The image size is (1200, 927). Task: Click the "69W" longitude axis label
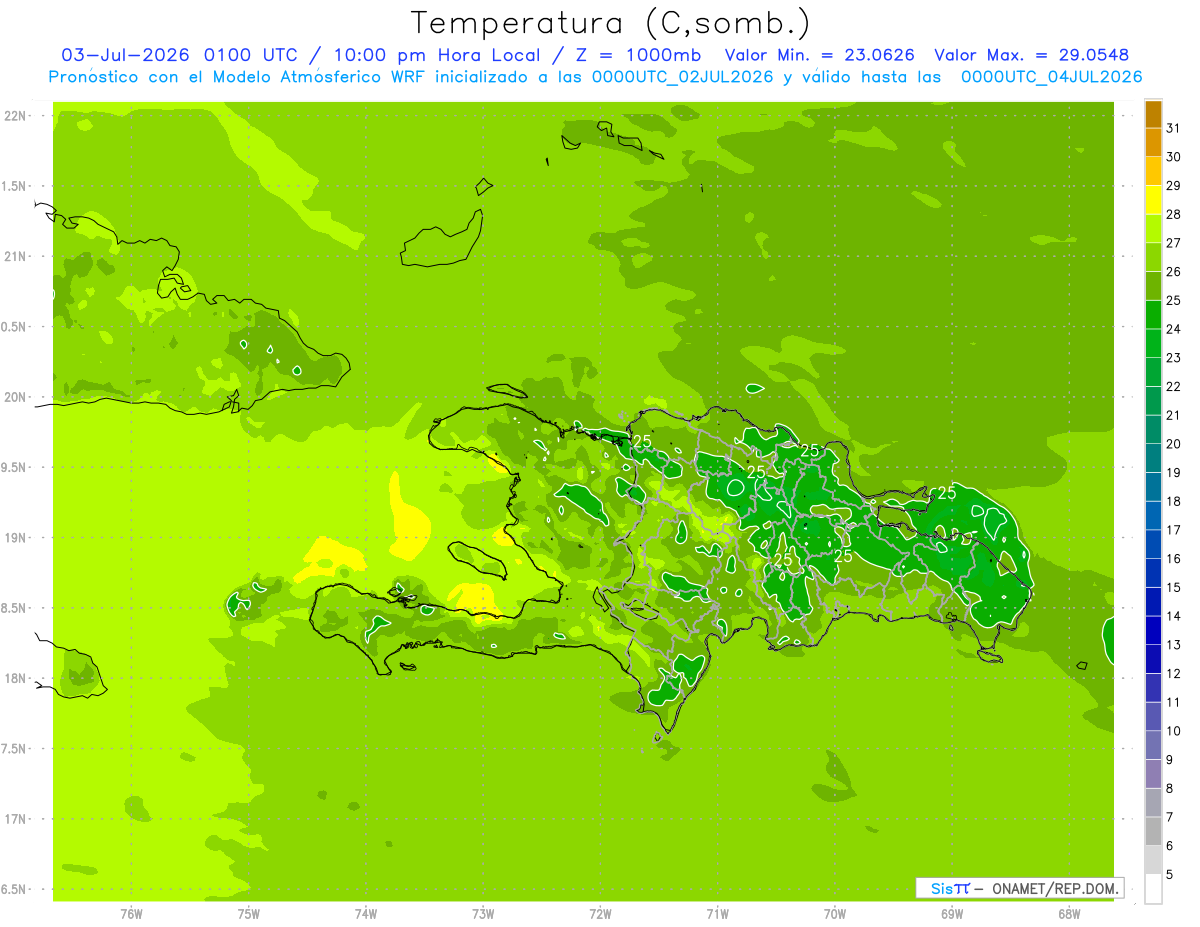952,914
